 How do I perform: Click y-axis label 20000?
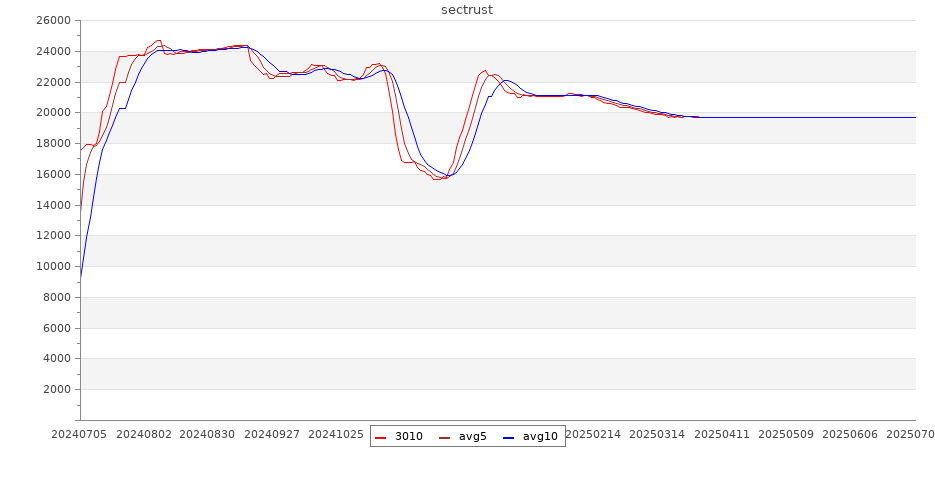[x=54, y=113]
